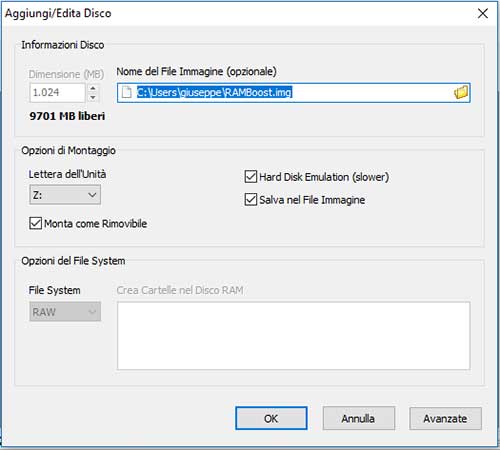The height and width of the screenshot is (450, 500).
Task: Select the highlighted RAMBoost.img path text
Action: (214, 92)
